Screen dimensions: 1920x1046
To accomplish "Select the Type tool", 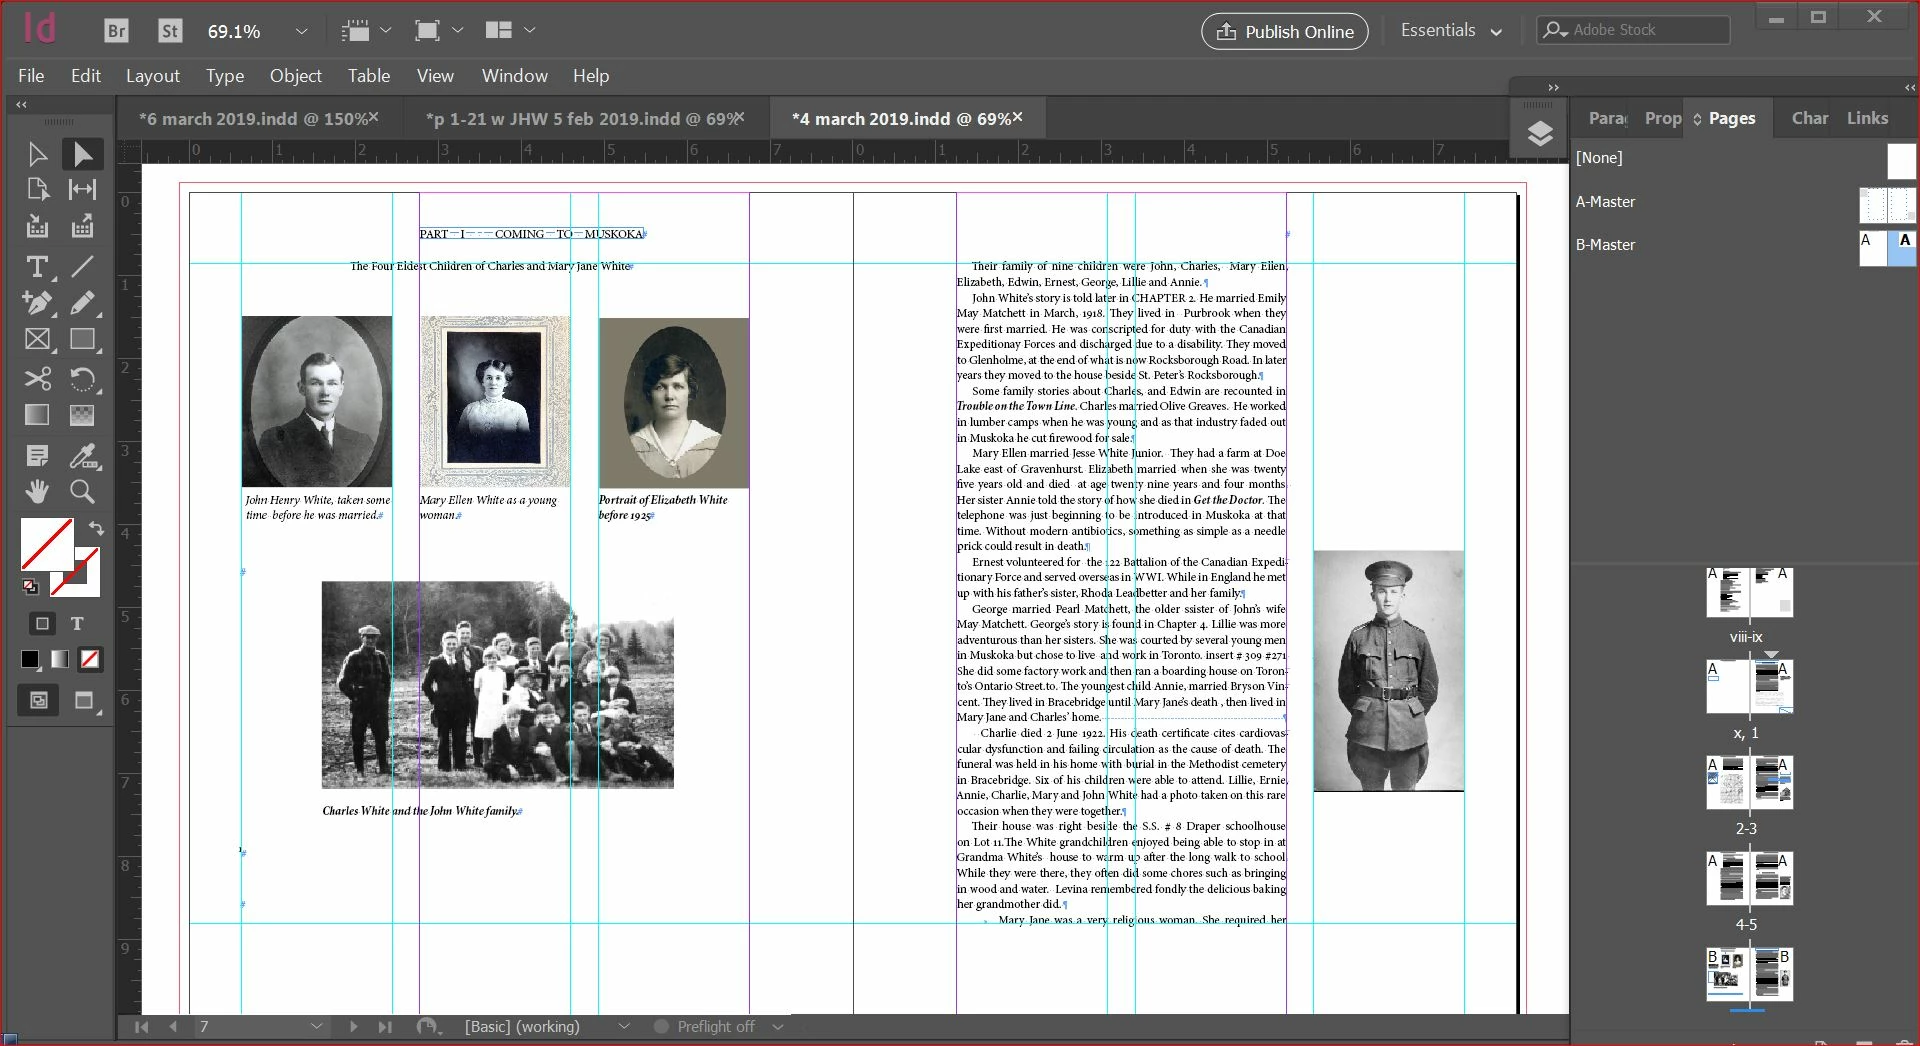I will [37, 266].
